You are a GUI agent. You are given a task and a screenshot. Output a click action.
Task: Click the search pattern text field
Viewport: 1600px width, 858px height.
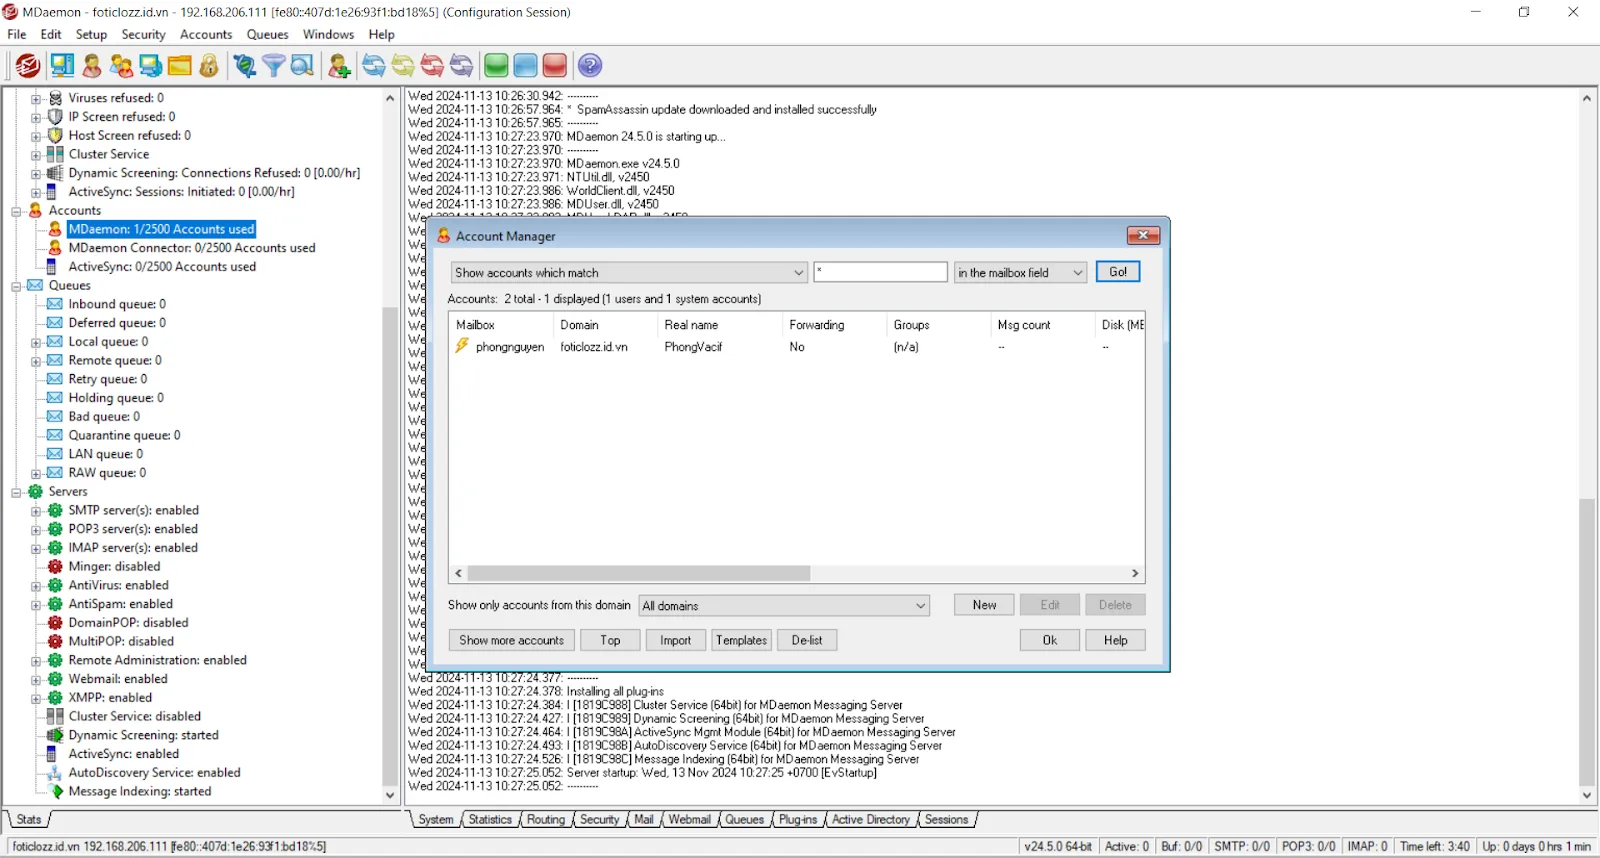point(880,272)
